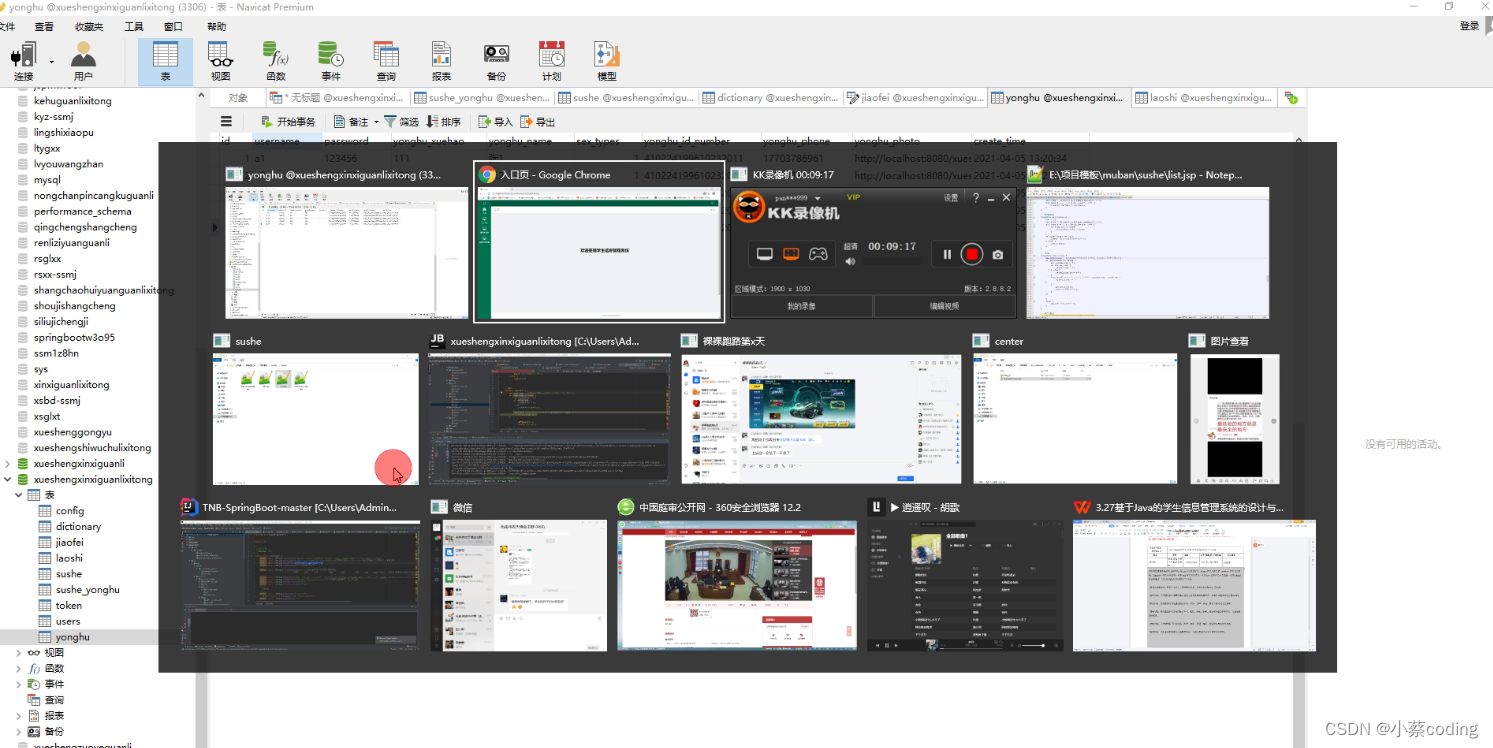This screenshot has width=1493, height=748.
Task: Switch to the jiaofei table tab
Action: click(x=915, y=98)
